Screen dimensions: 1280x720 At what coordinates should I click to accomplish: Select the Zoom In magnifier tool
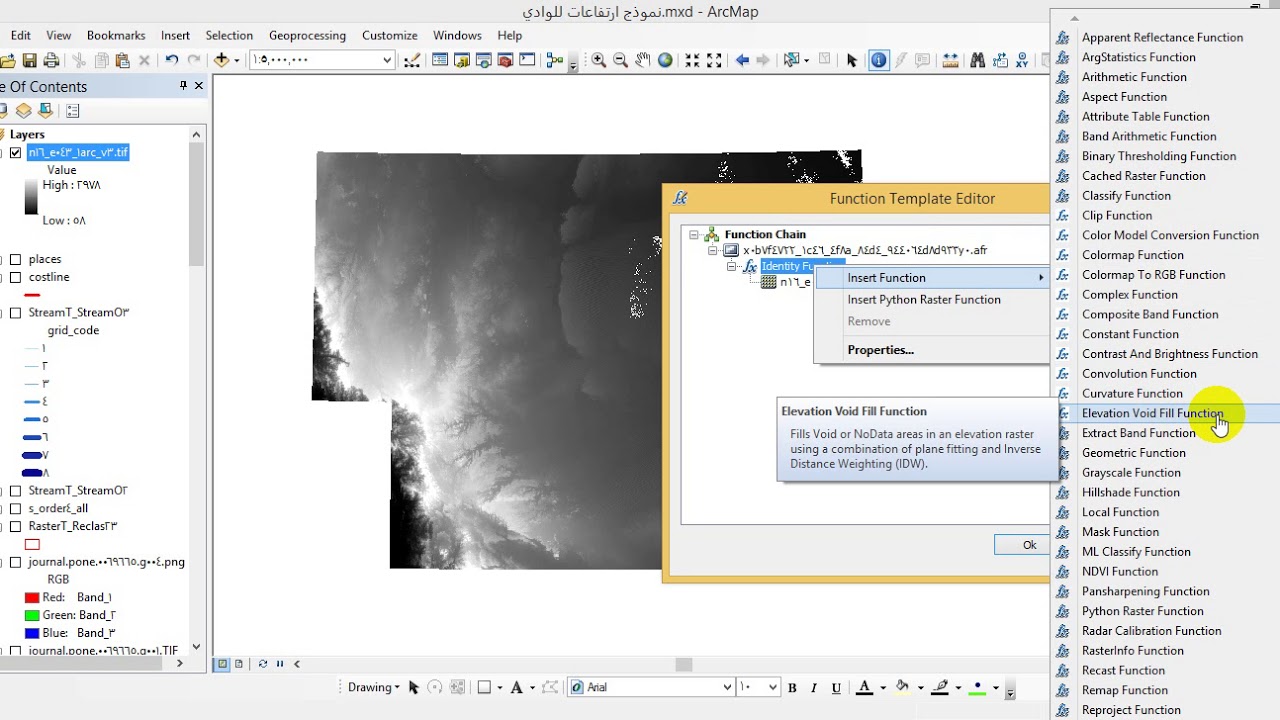coord(599,60)
